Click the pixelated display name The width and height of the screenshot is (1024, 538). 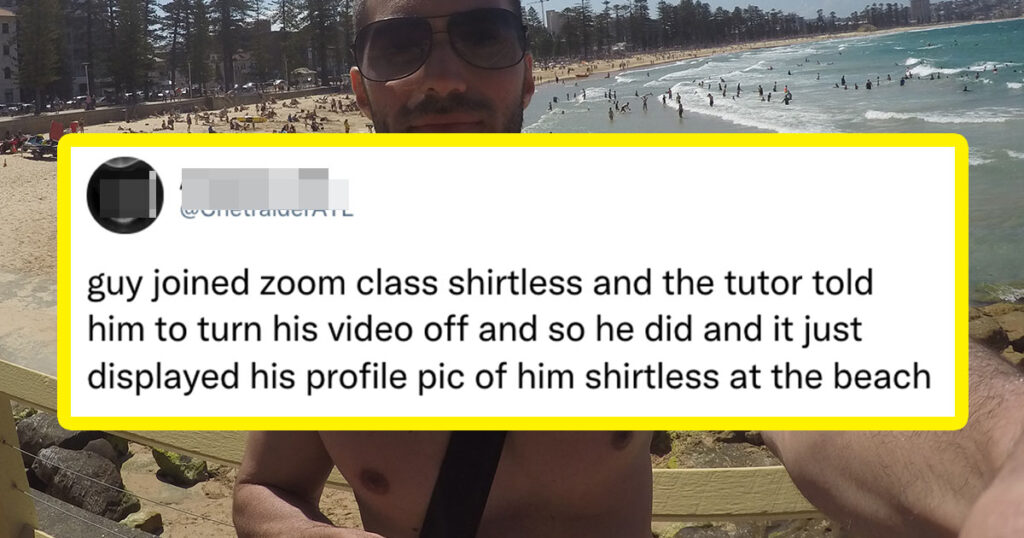(x=264, y=188)
